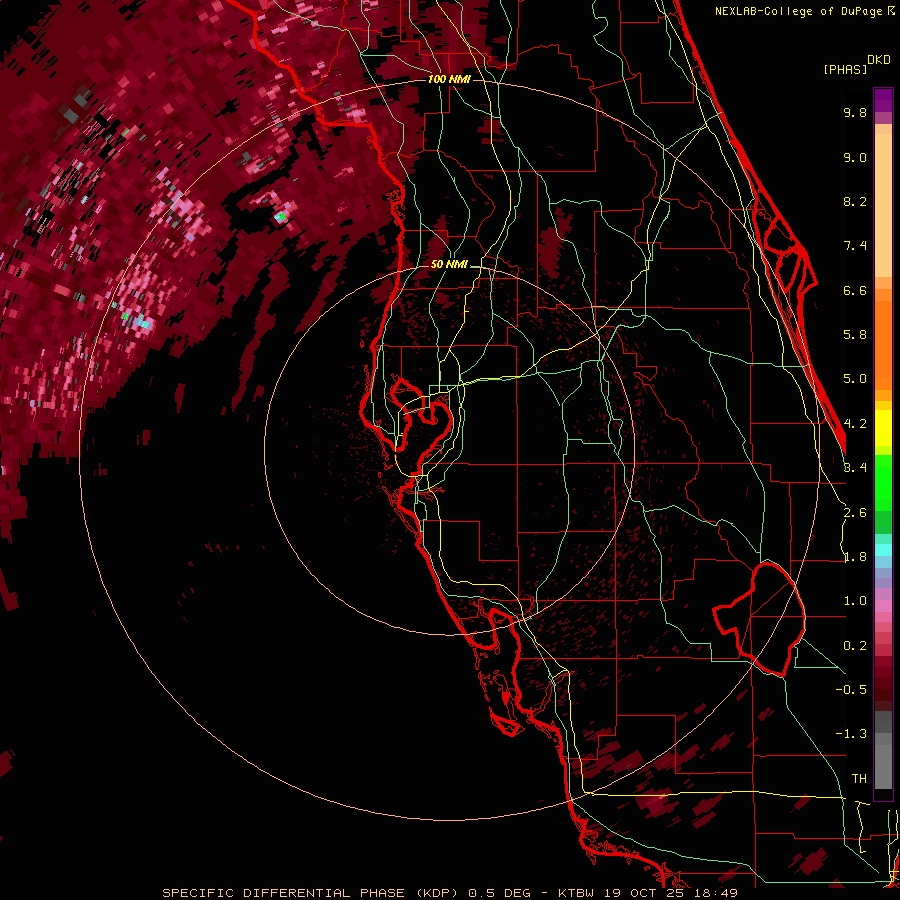Click the TH threshold label

(x=859, y=779)
